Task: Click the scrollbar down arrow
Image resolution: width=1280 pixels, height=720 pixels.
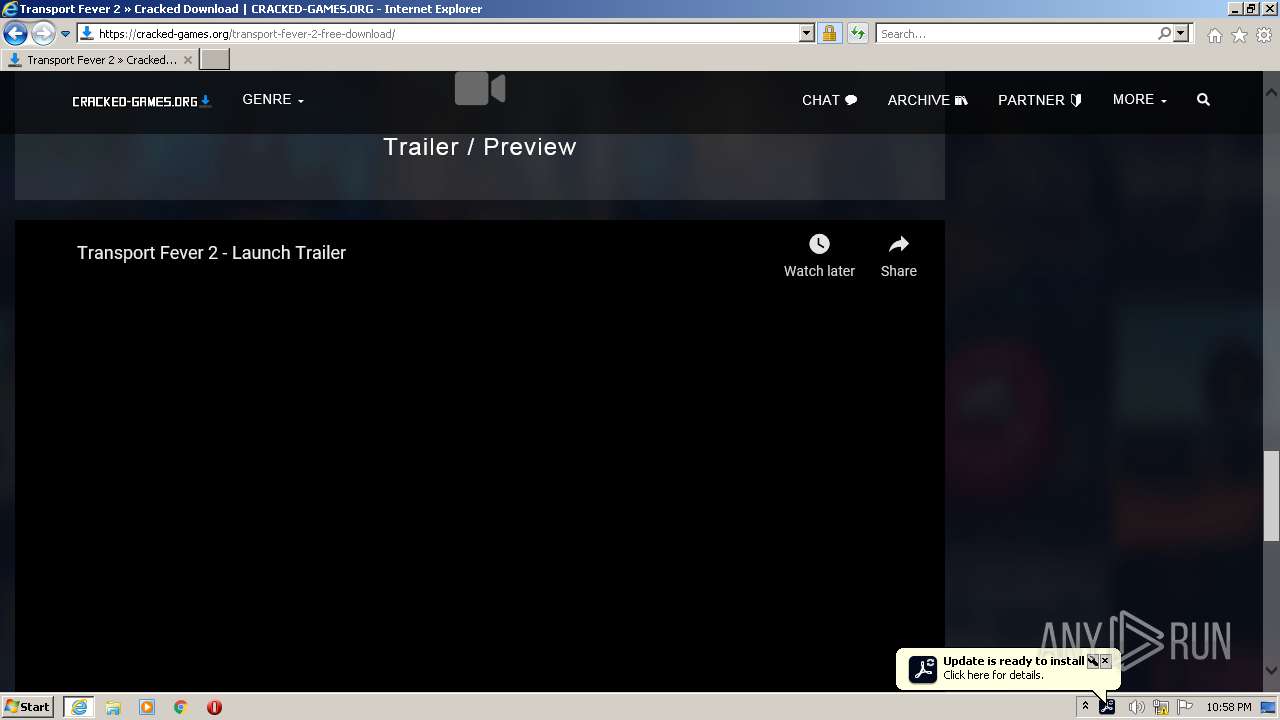Action: [x=1271, y=671]
